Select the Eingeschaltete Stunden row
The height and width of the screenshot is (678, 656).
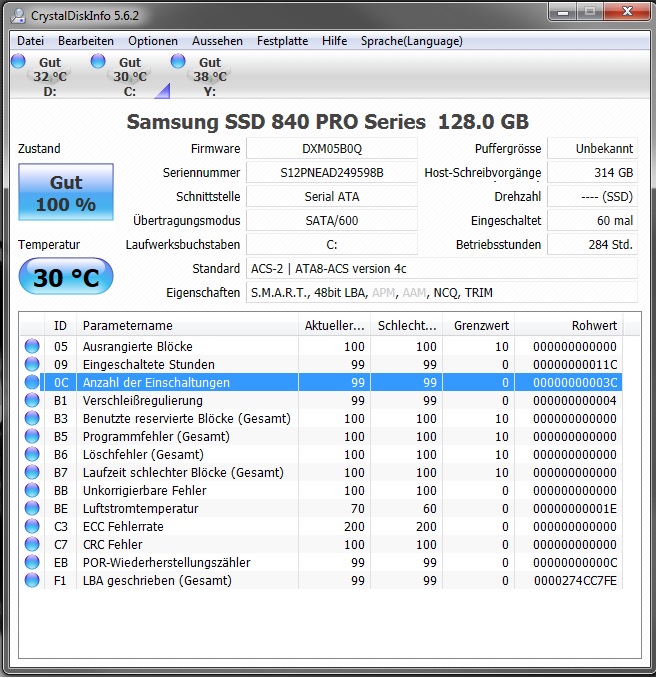click(x=321, y=365)
